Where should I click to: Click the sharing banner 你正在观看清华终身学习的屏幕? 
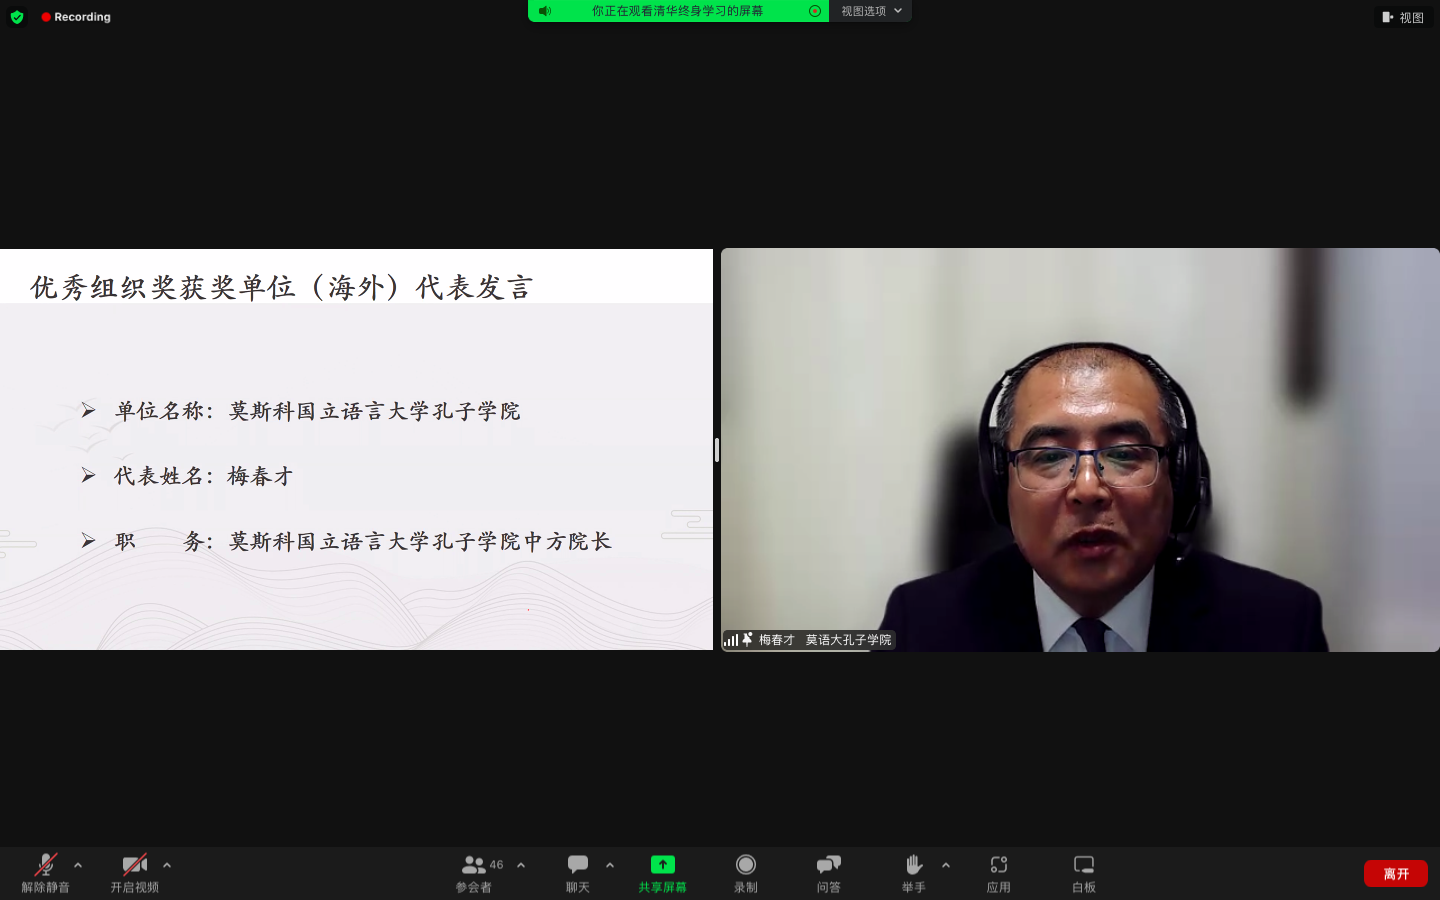[x=677, y=11]
